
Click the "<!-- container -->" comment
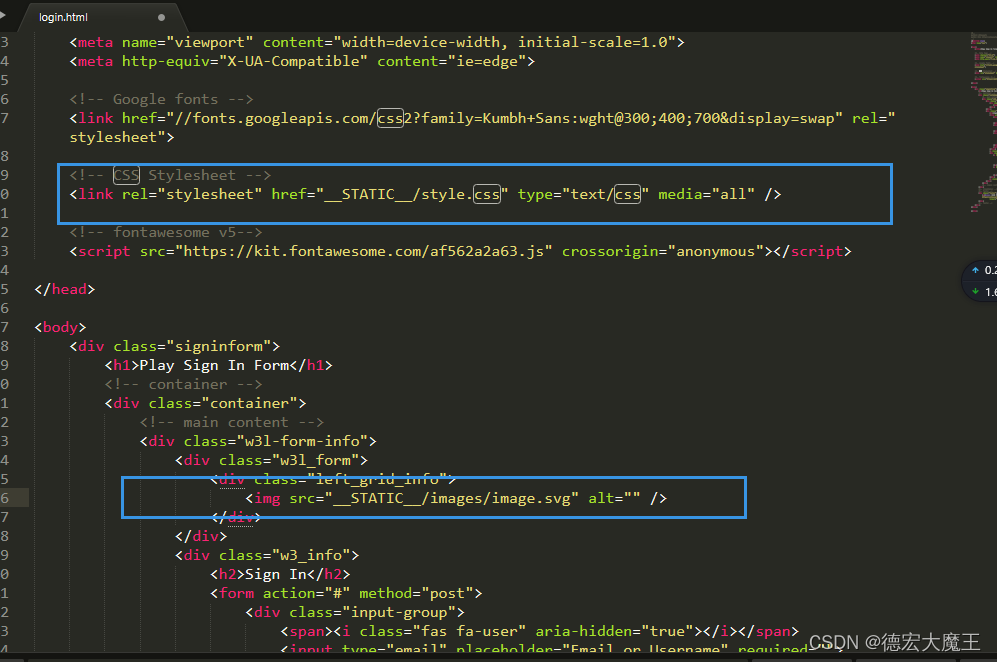[183, 385]
